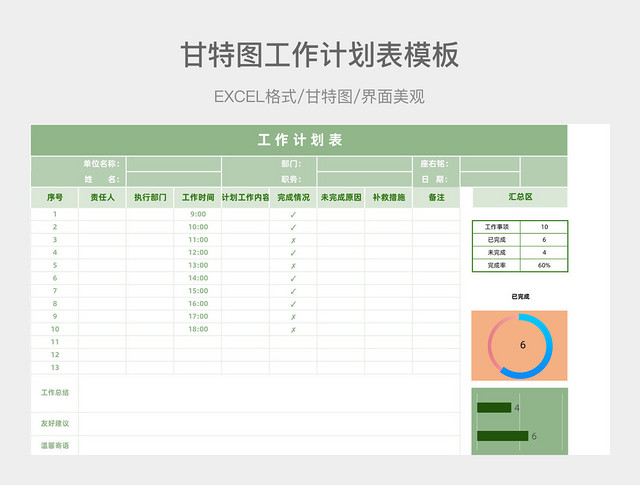This screenshot has height=485, width=640.
Task: Select the 18:00 time cell
Action: point(198,329)
